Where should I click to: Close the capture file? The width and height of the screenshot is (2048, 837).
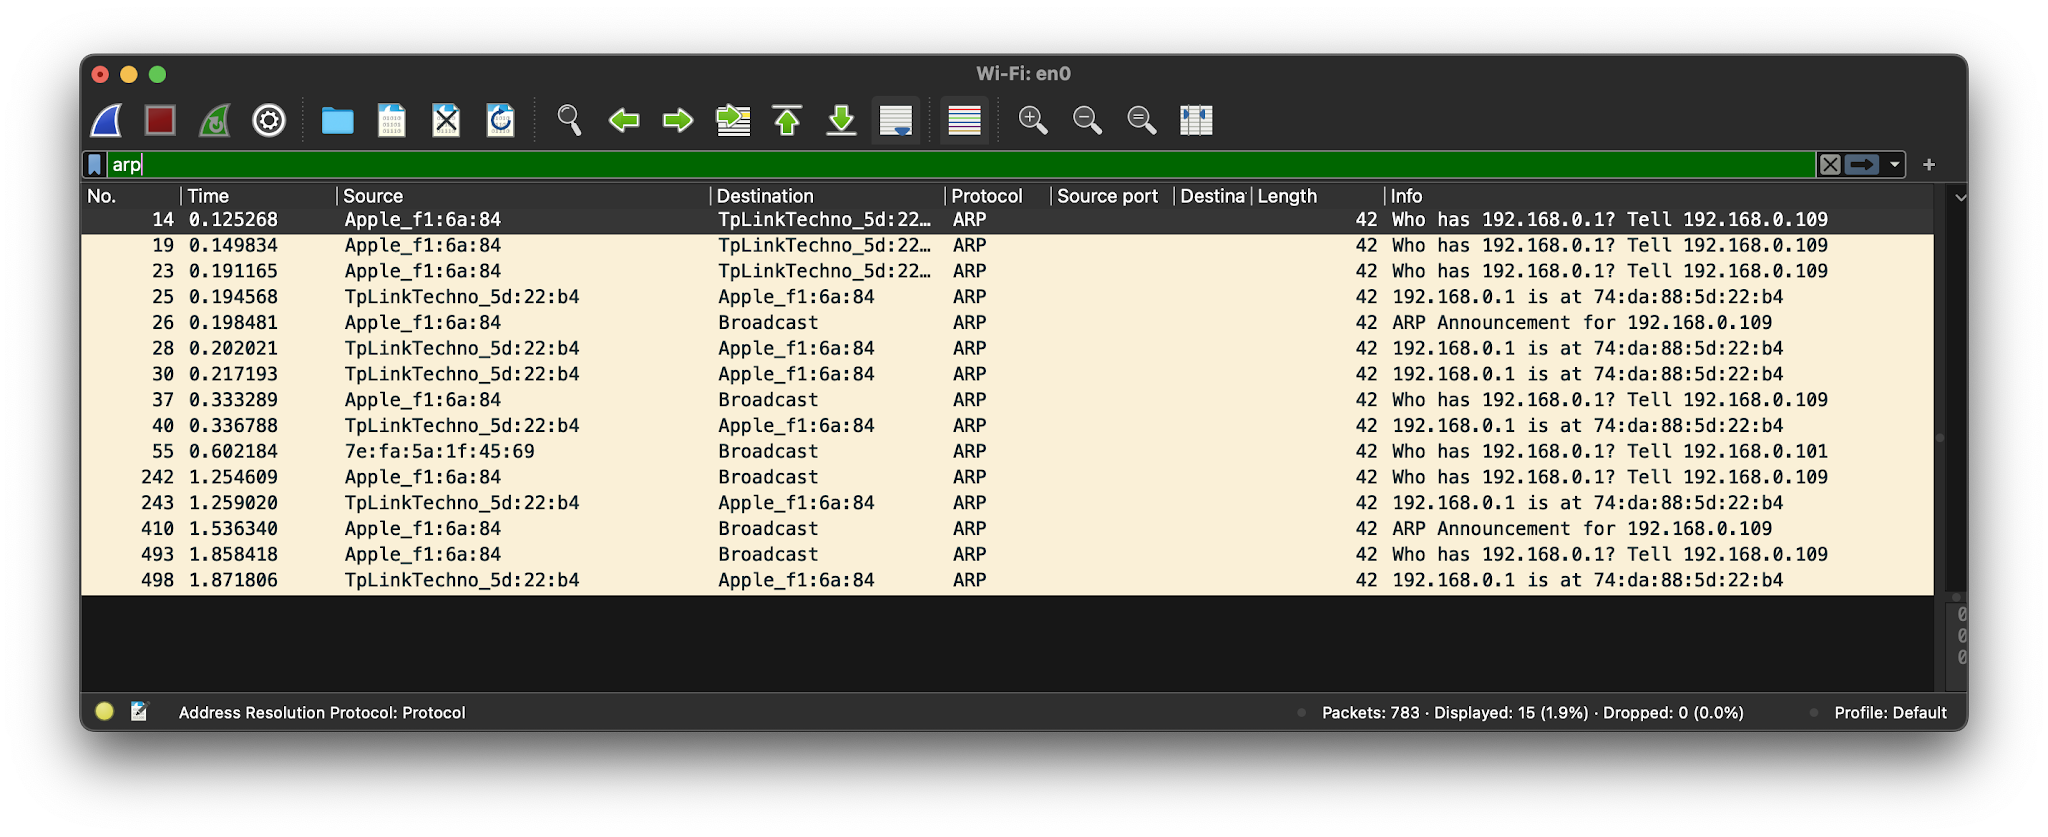click(x=446, y=121)
